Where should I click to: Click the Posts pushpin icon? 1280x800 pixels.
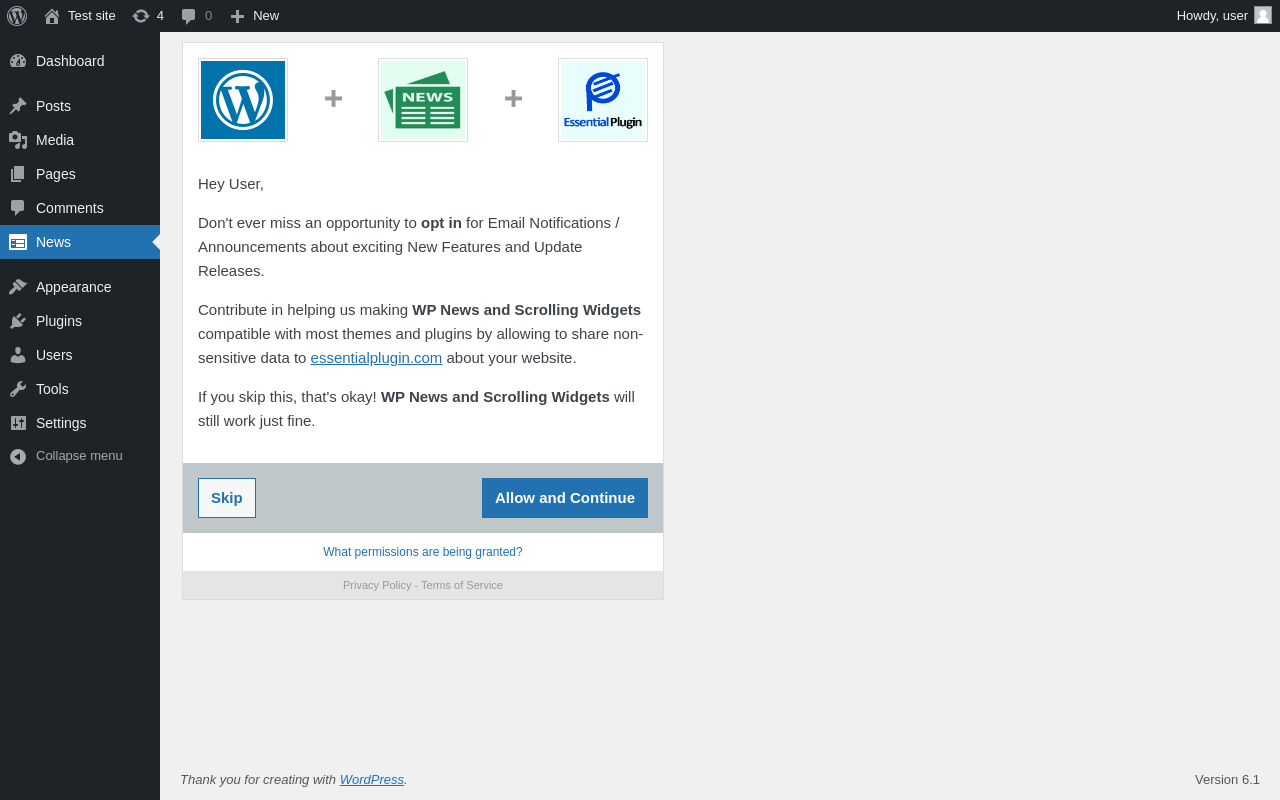pos(18,106)
